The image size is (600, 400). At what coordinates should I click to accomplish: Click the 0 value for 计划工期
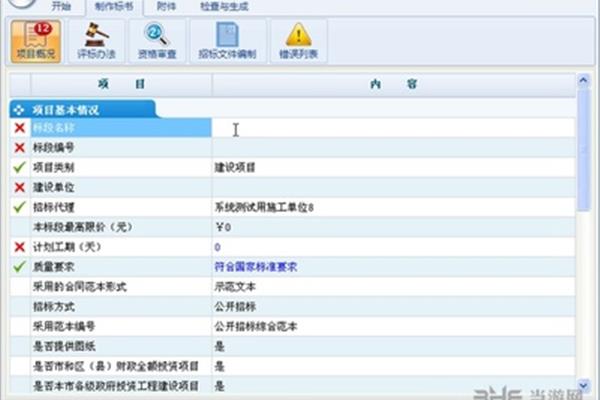(x=217, y=247)
